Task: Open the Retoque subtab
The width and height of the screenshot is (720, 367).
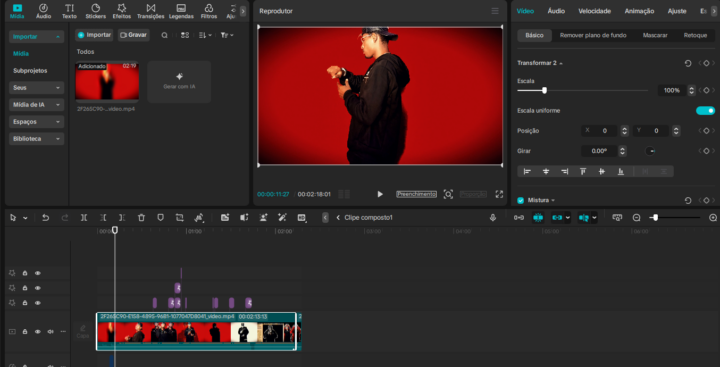Action: click(695, 35)
